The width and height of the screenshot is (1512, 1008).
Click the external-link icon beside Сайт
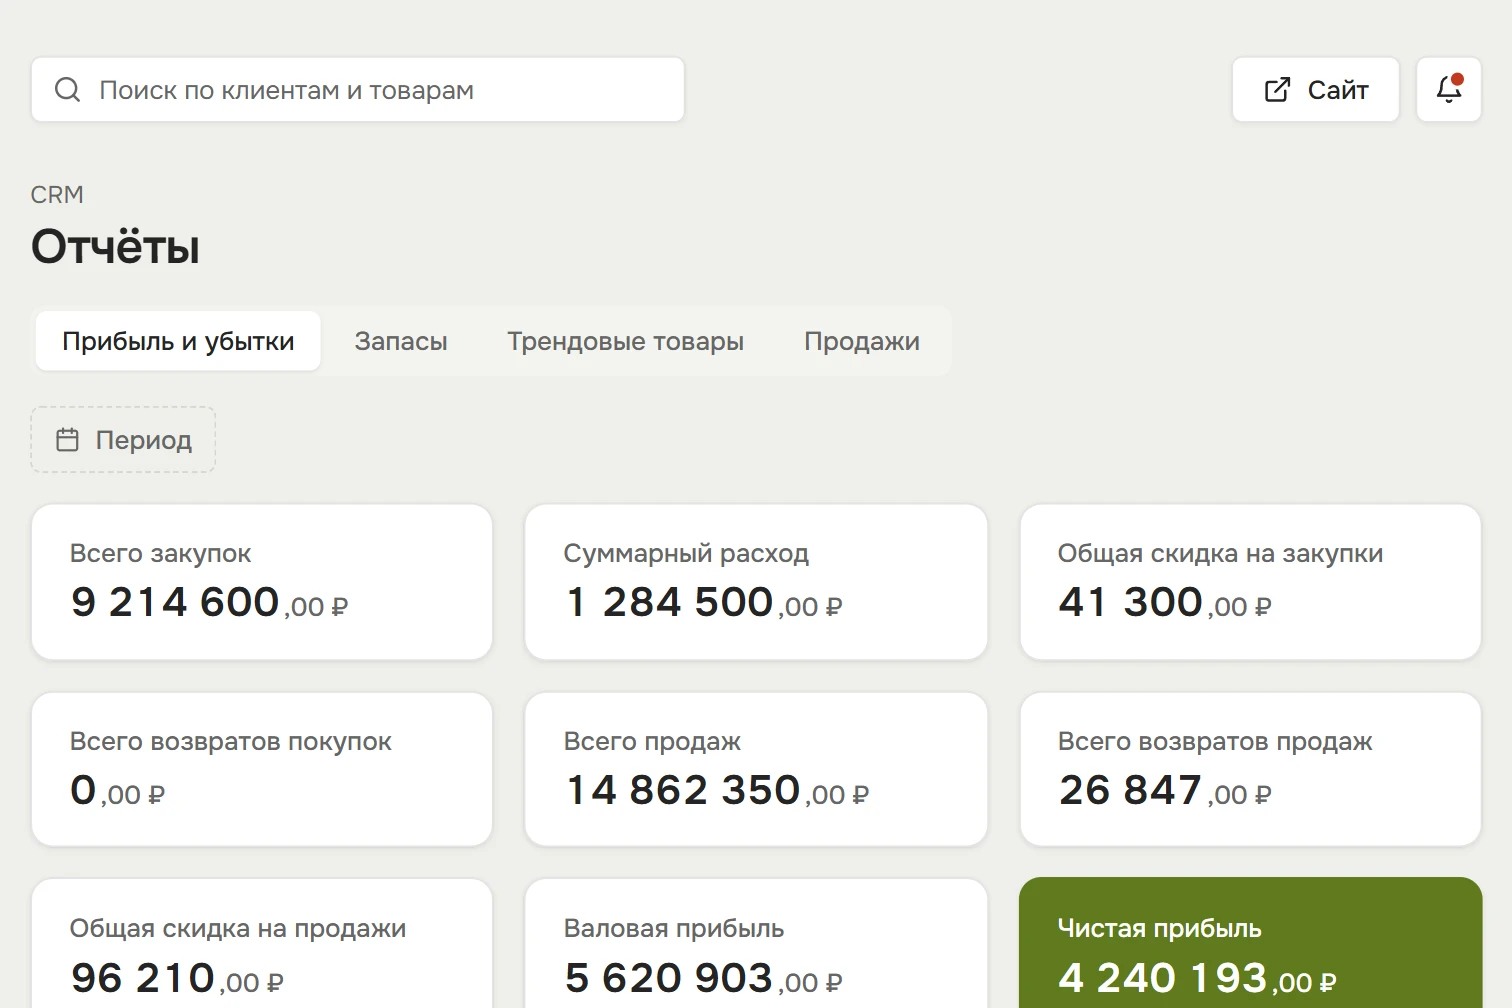[1277, 90]
